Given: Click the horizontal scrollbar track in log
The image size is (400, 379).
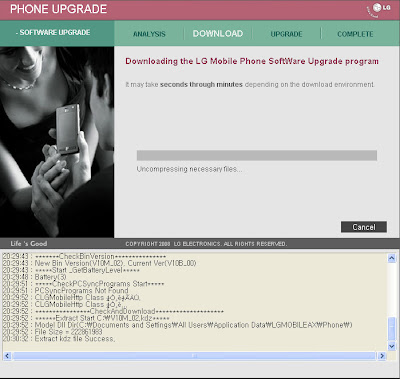Looking at the screenshot, I should click(x=194, y=356).
